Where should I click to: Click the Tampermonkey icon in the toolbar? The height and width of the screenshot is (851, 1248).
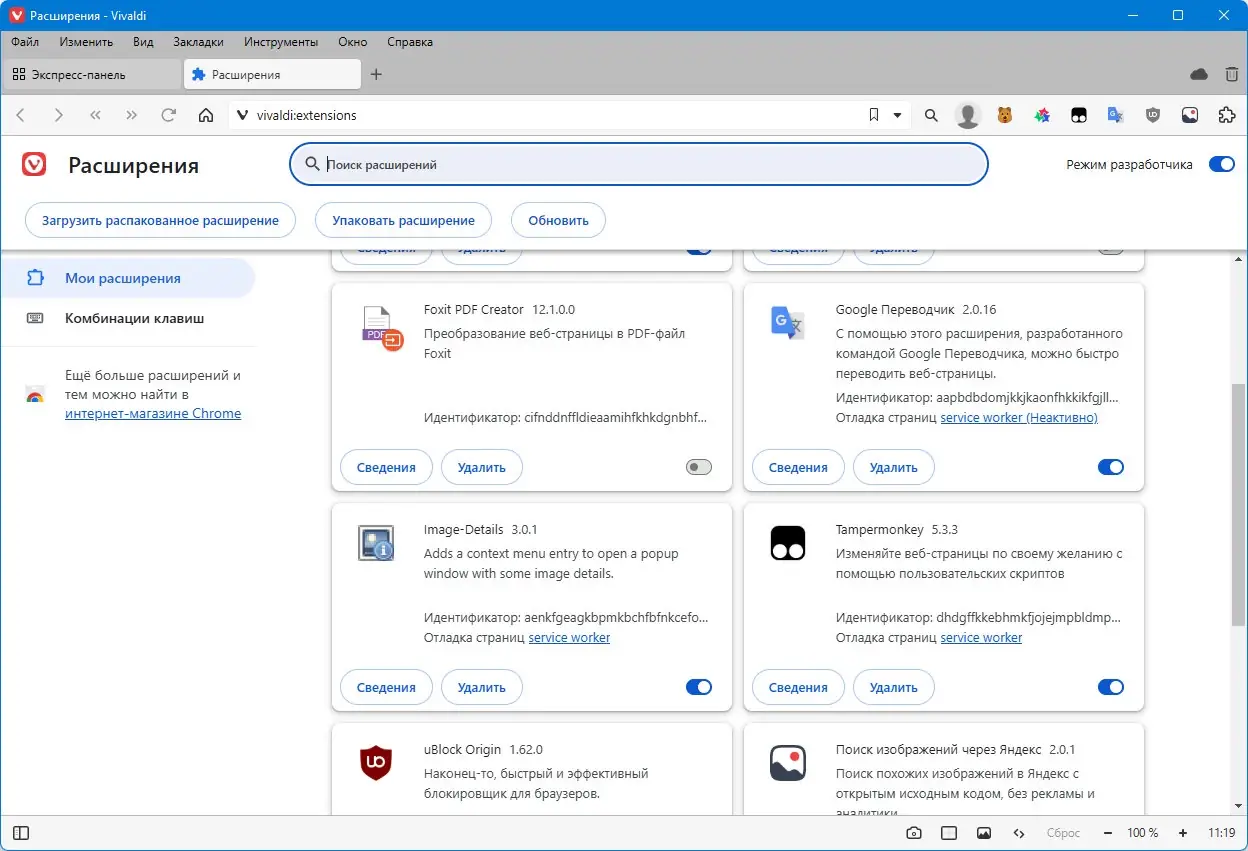(1079, 115)
